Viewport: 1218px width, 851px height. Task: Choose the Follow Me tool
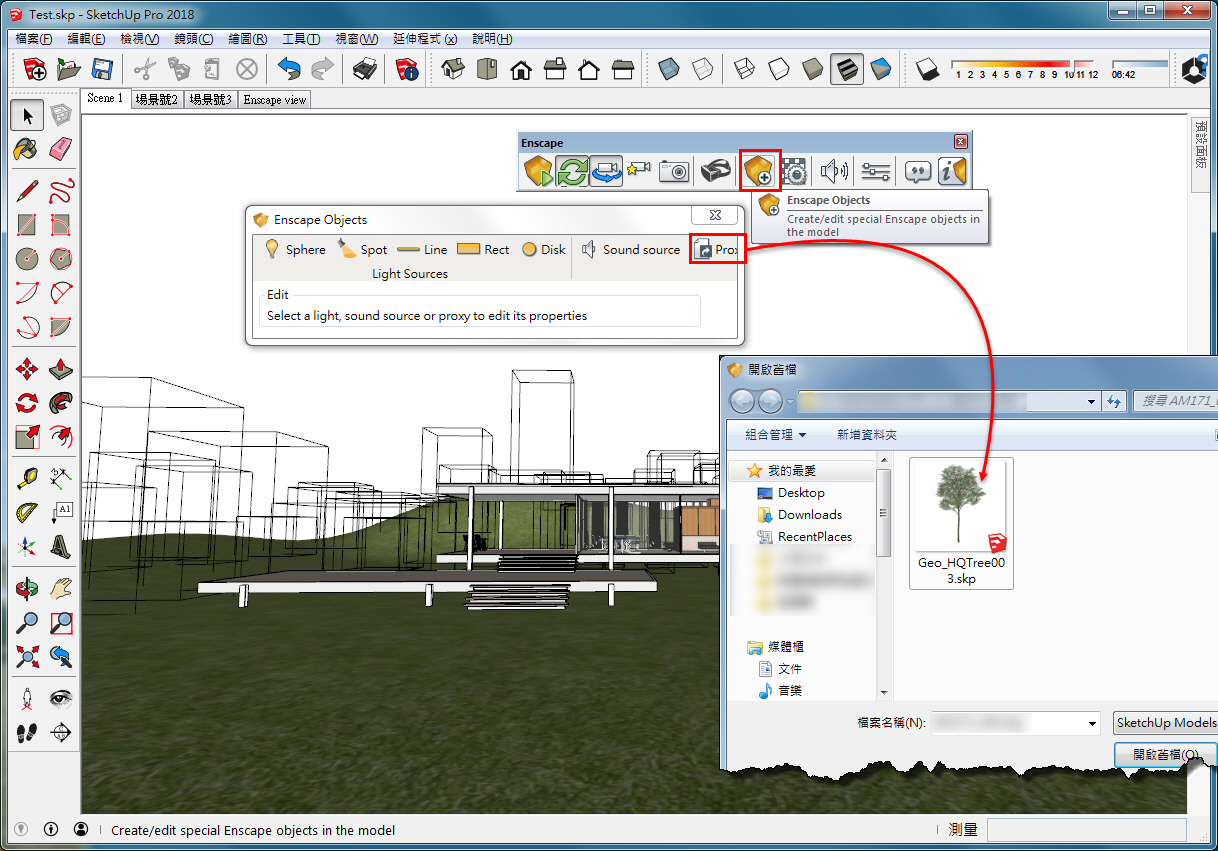[x=61, y=403]
